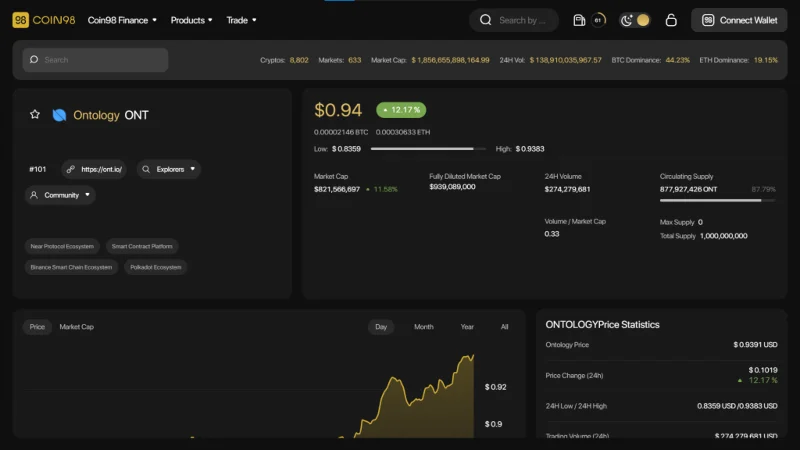Click the Connect Wallet button

pos(739,20)
